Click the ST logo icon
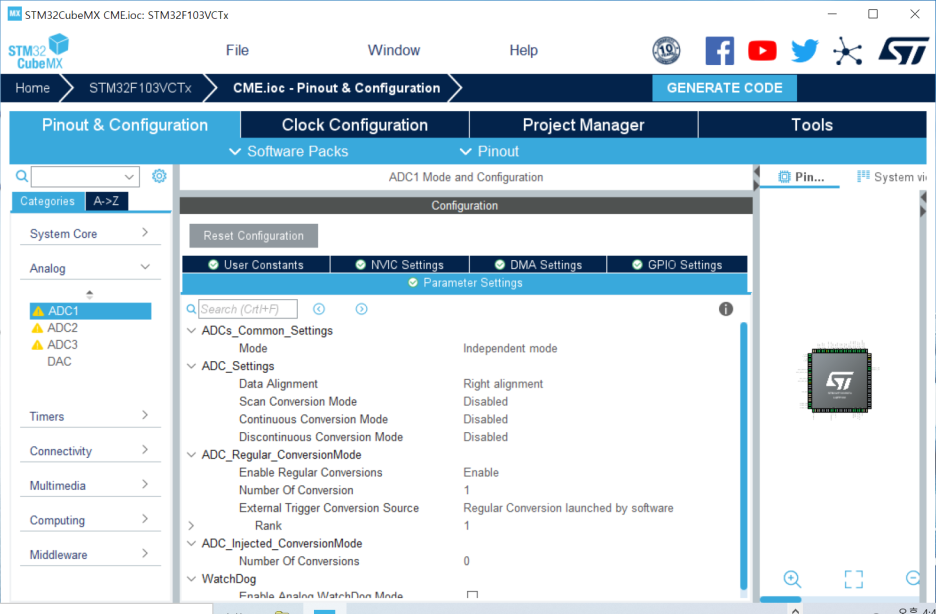This screenshot has height=614, width=936. tap(903, 51)
